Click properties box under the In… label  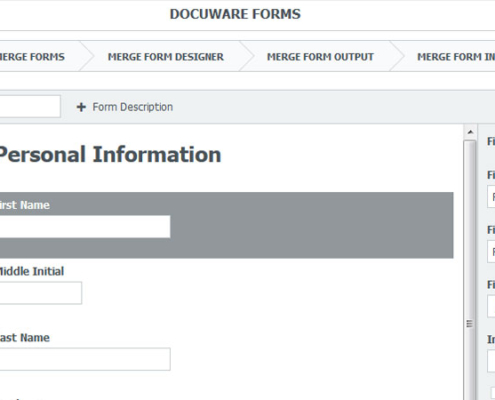point(491,361)
